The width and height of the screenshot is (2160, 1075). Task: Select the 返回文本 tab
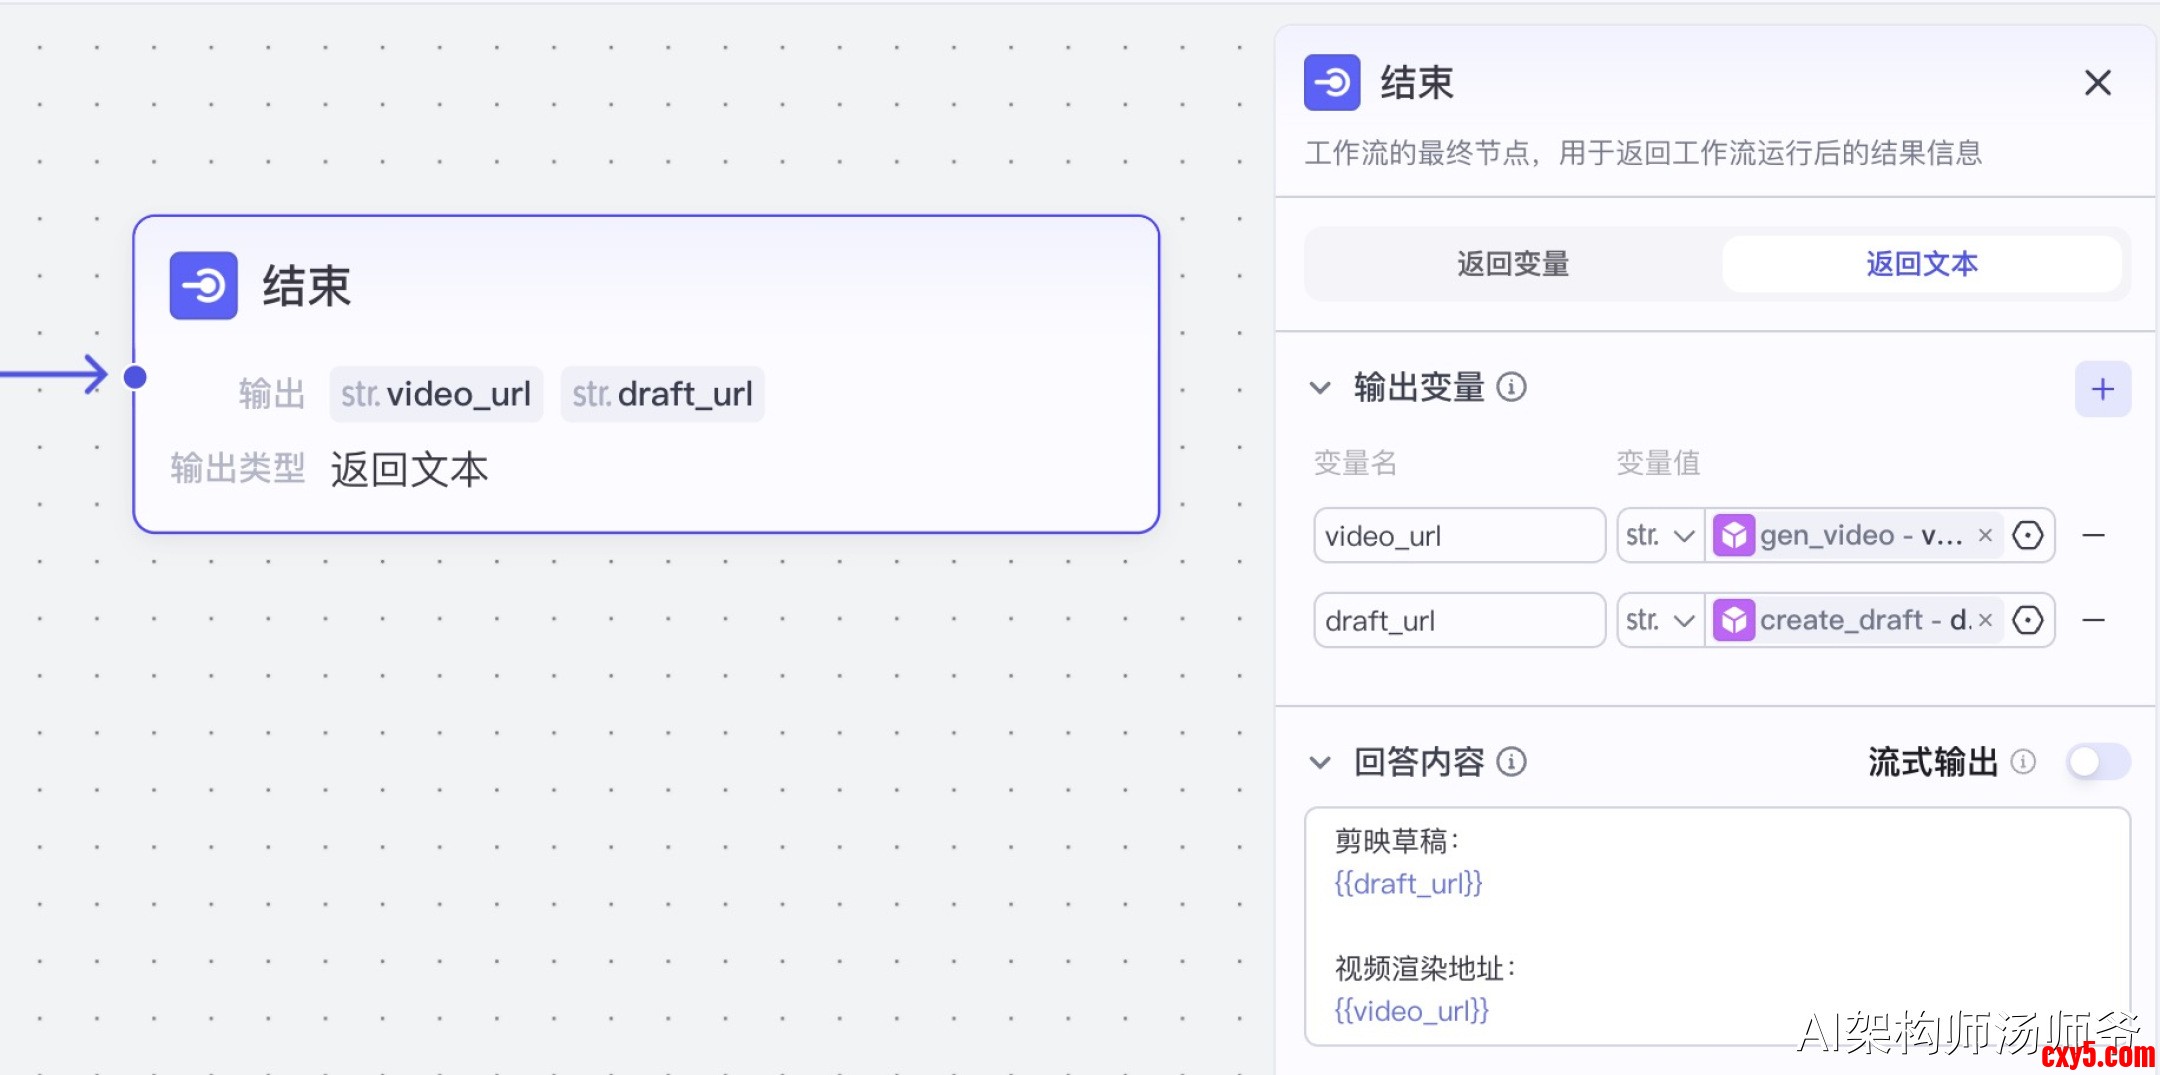(x=1921, y=264)
